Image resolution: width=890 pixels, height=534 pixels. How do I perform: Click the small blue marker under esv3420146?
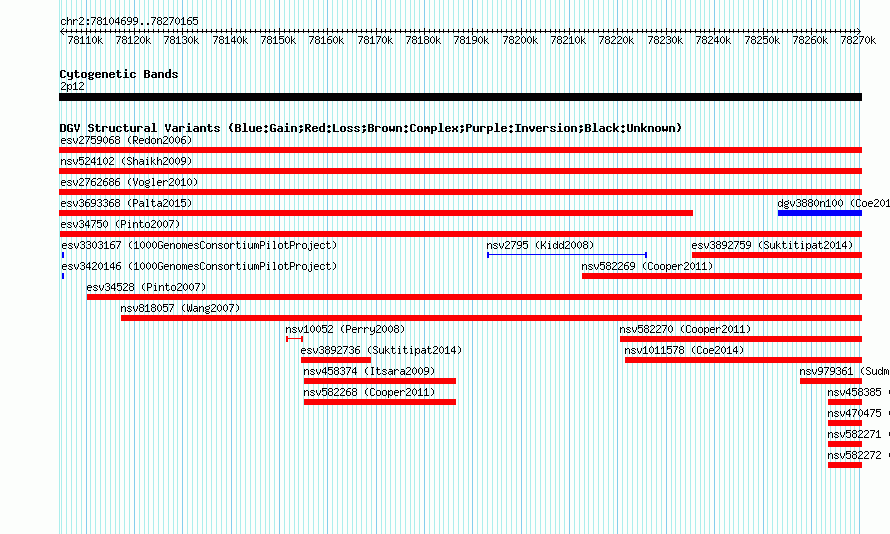tap(63, 276)
